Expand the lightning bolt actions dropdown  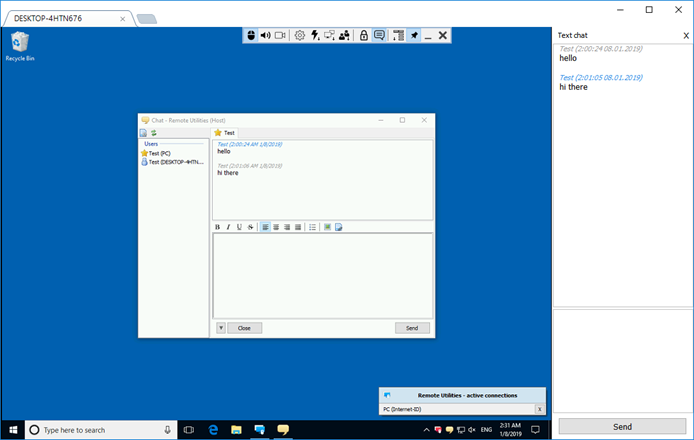pyautogui.click(x=315, y=35)
